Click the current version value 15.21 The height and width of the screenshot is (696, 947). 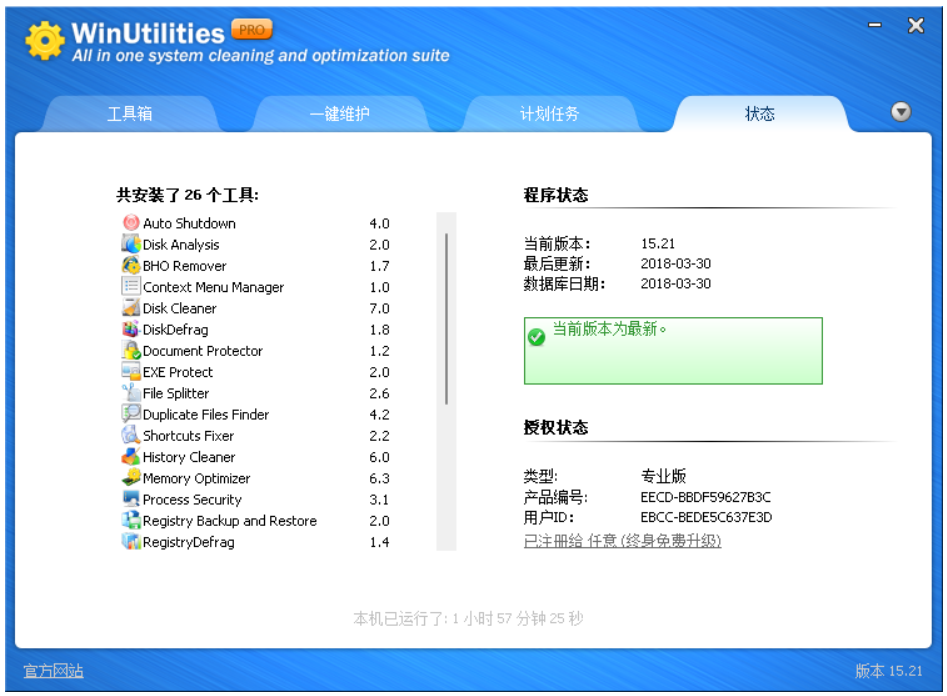pos(658,243)
